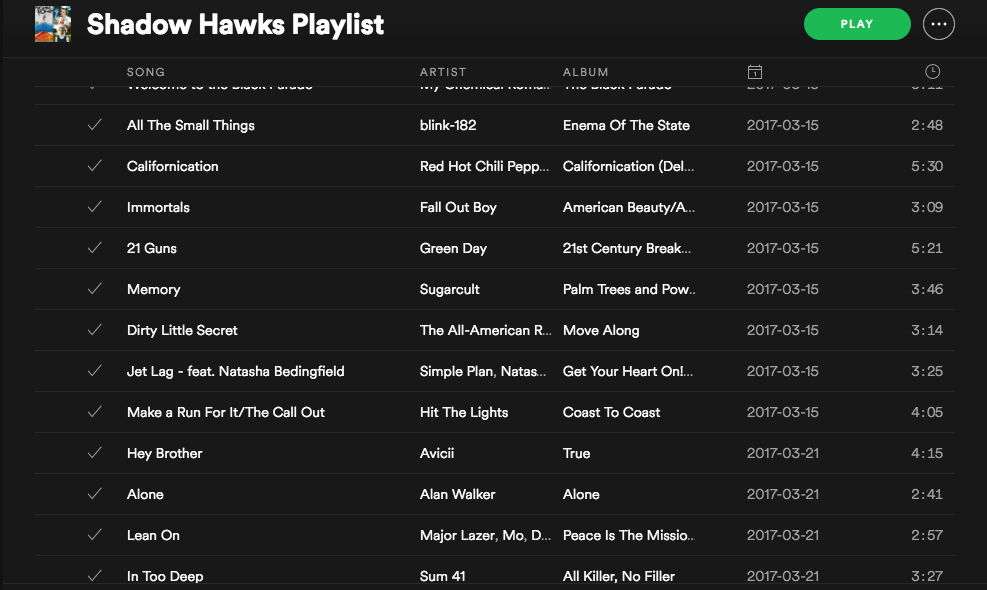Select the song Californication
Viewport: 987px width, 590px height.
click(172, 166)
